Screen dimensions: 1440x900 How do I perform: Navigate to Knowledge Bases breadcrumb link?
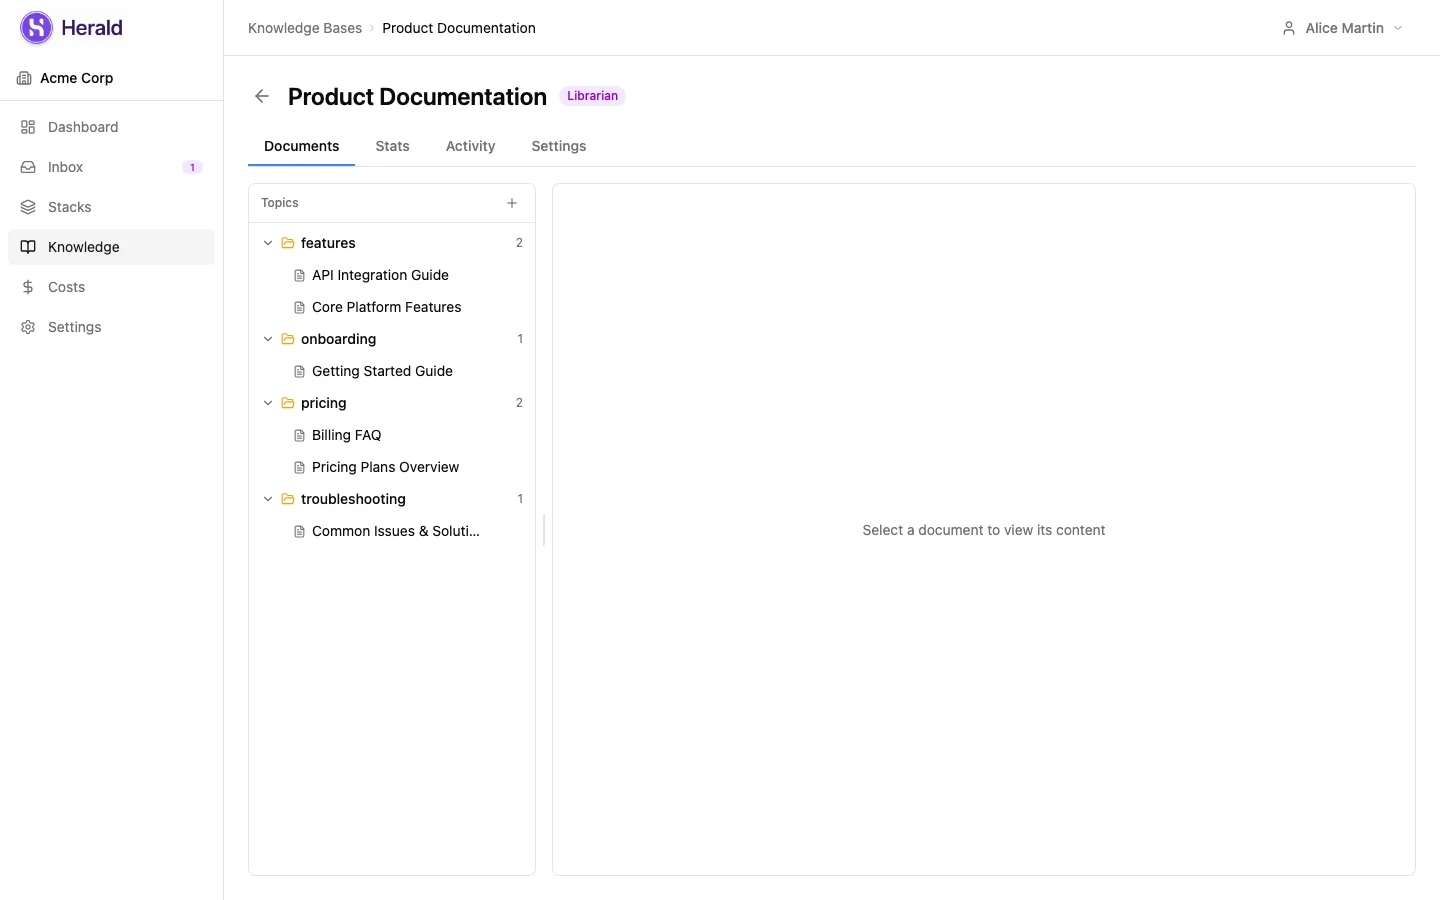click(x=304, y=28)
